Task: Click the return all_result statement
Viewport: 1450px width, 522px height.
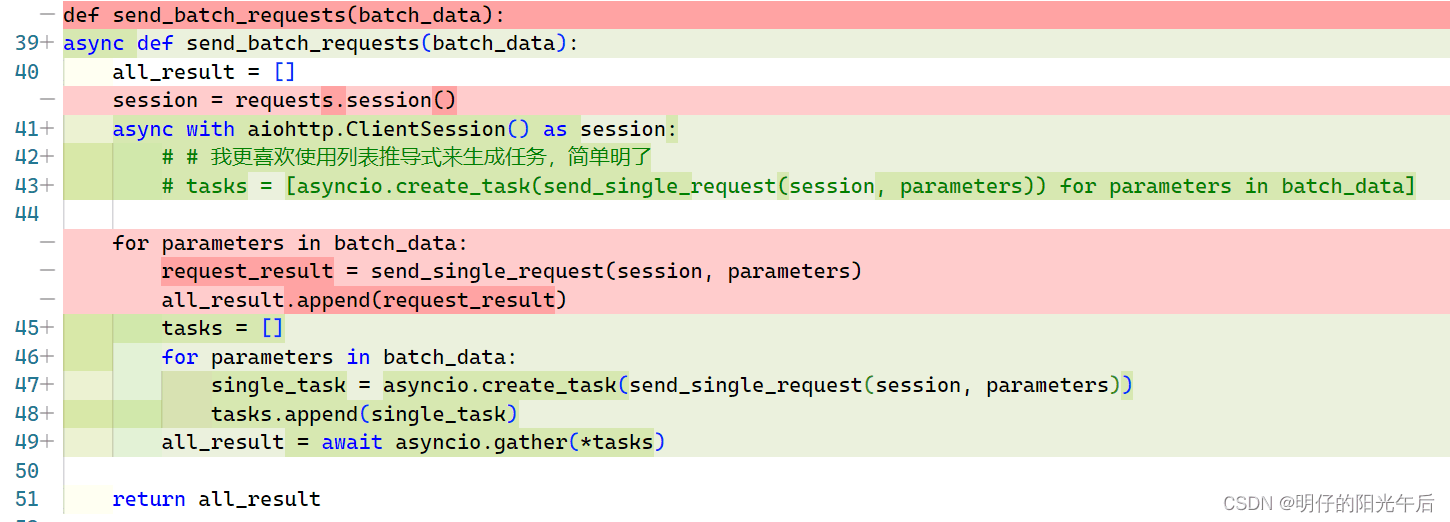Action: coord(216,499)
